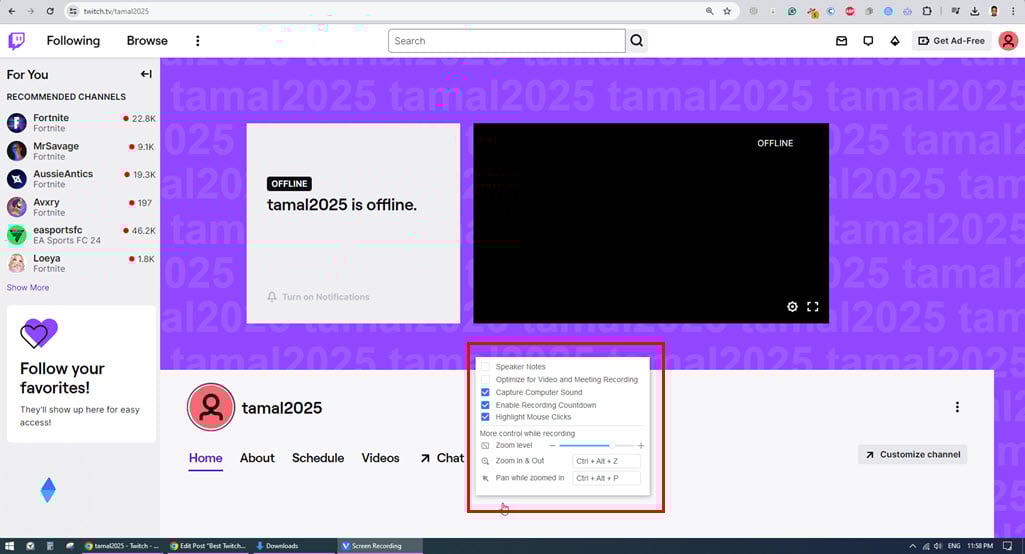
Task: Click the tamal2025 channel name heading
Action: [x=282, y=408]
